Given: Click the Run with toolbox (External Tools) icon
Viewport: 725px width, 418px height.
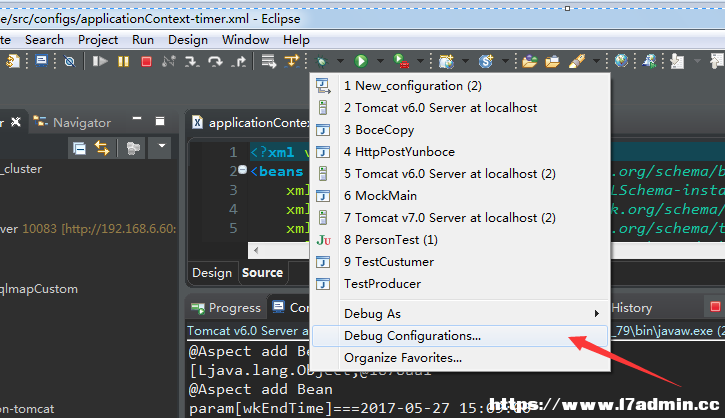Looking at the screenshot, I should click(401, 61).
